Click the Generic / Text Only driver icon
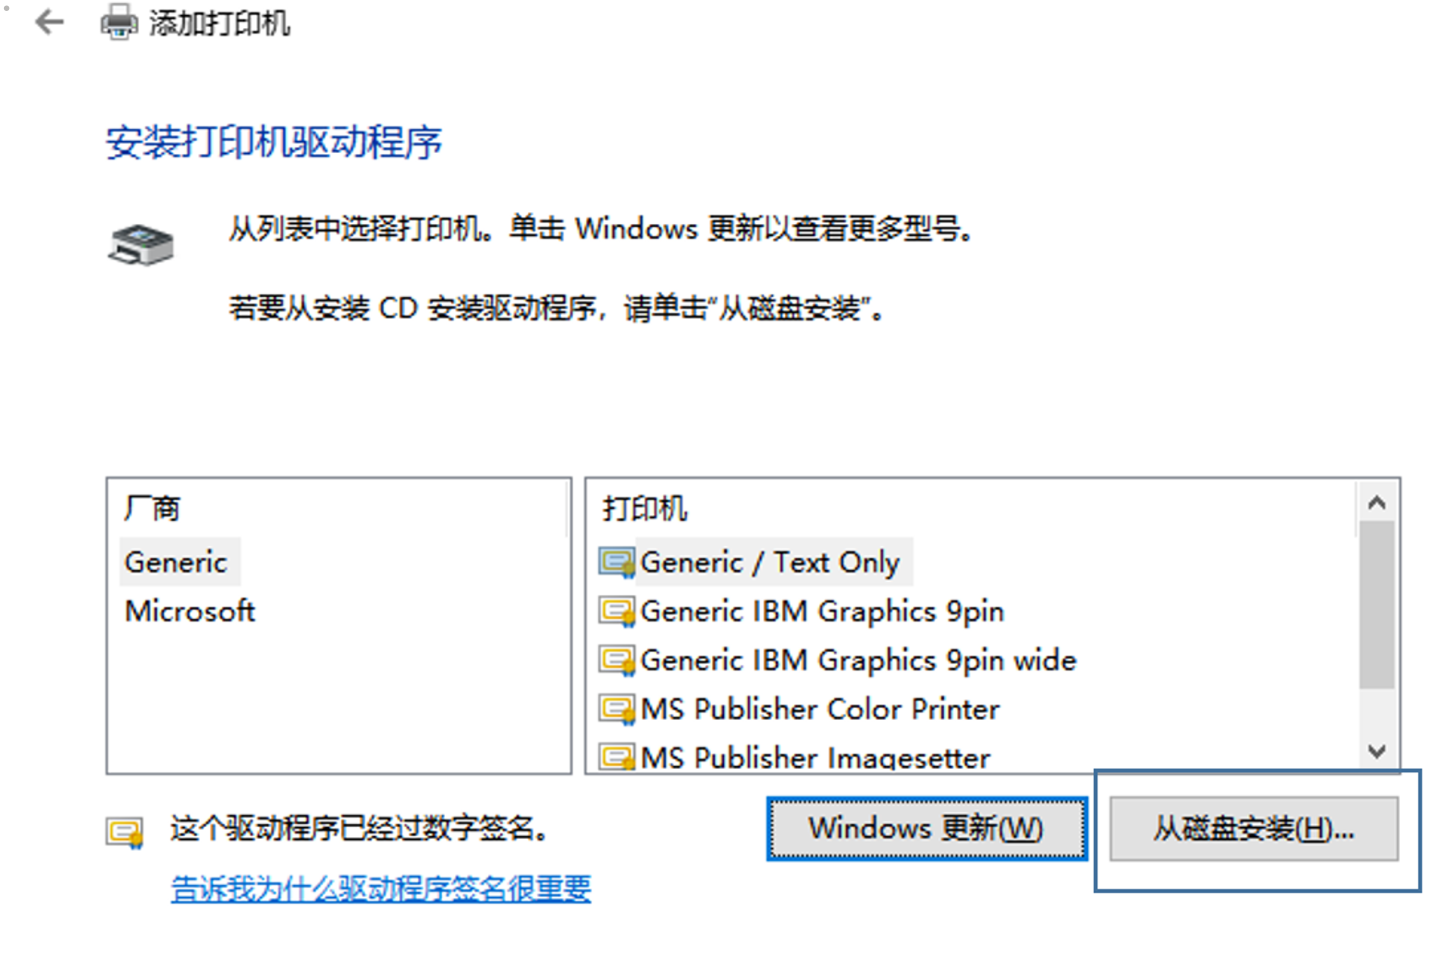 pos(617,563)
